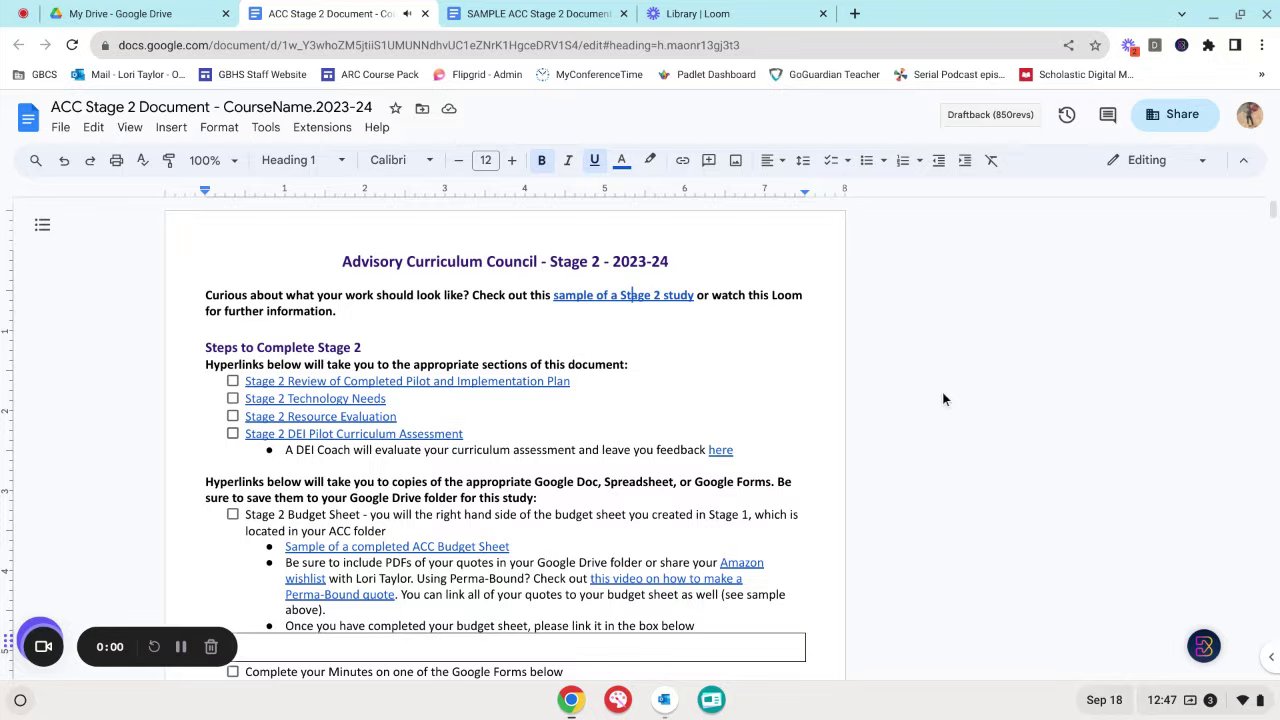Open Sample of a completed ACC Budget Sheet
This screenshot has width=1280, height=720.
397,546
